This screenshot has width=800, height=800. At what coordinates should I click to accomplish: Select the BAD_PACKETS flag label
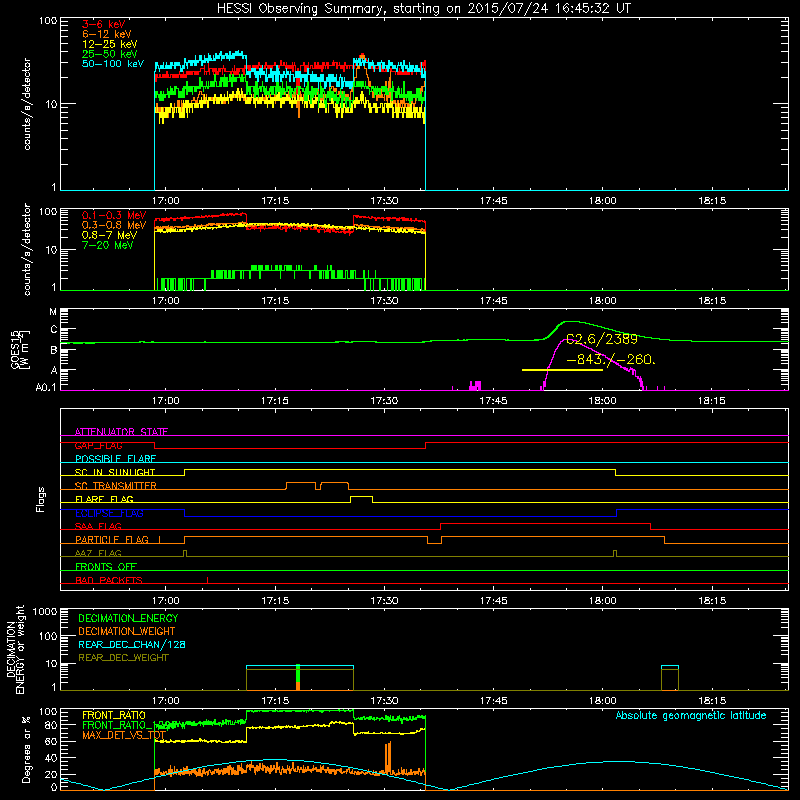(109, 581)
